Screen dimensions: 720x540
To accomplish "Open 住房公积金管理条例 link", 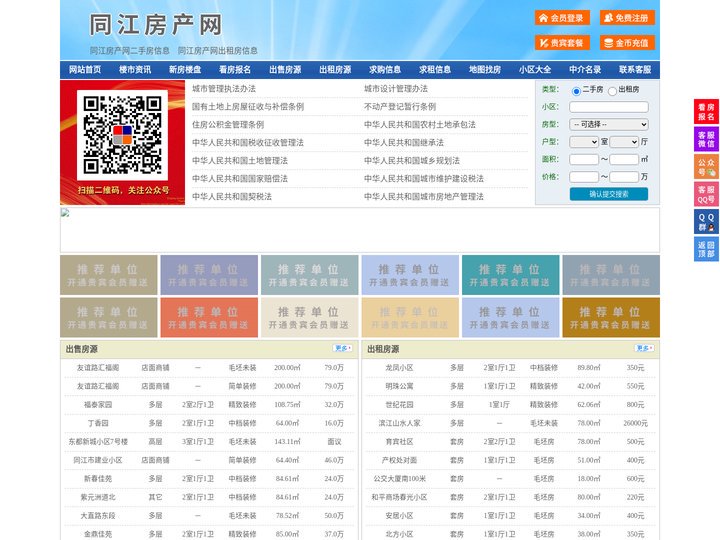I will point(228,124).
